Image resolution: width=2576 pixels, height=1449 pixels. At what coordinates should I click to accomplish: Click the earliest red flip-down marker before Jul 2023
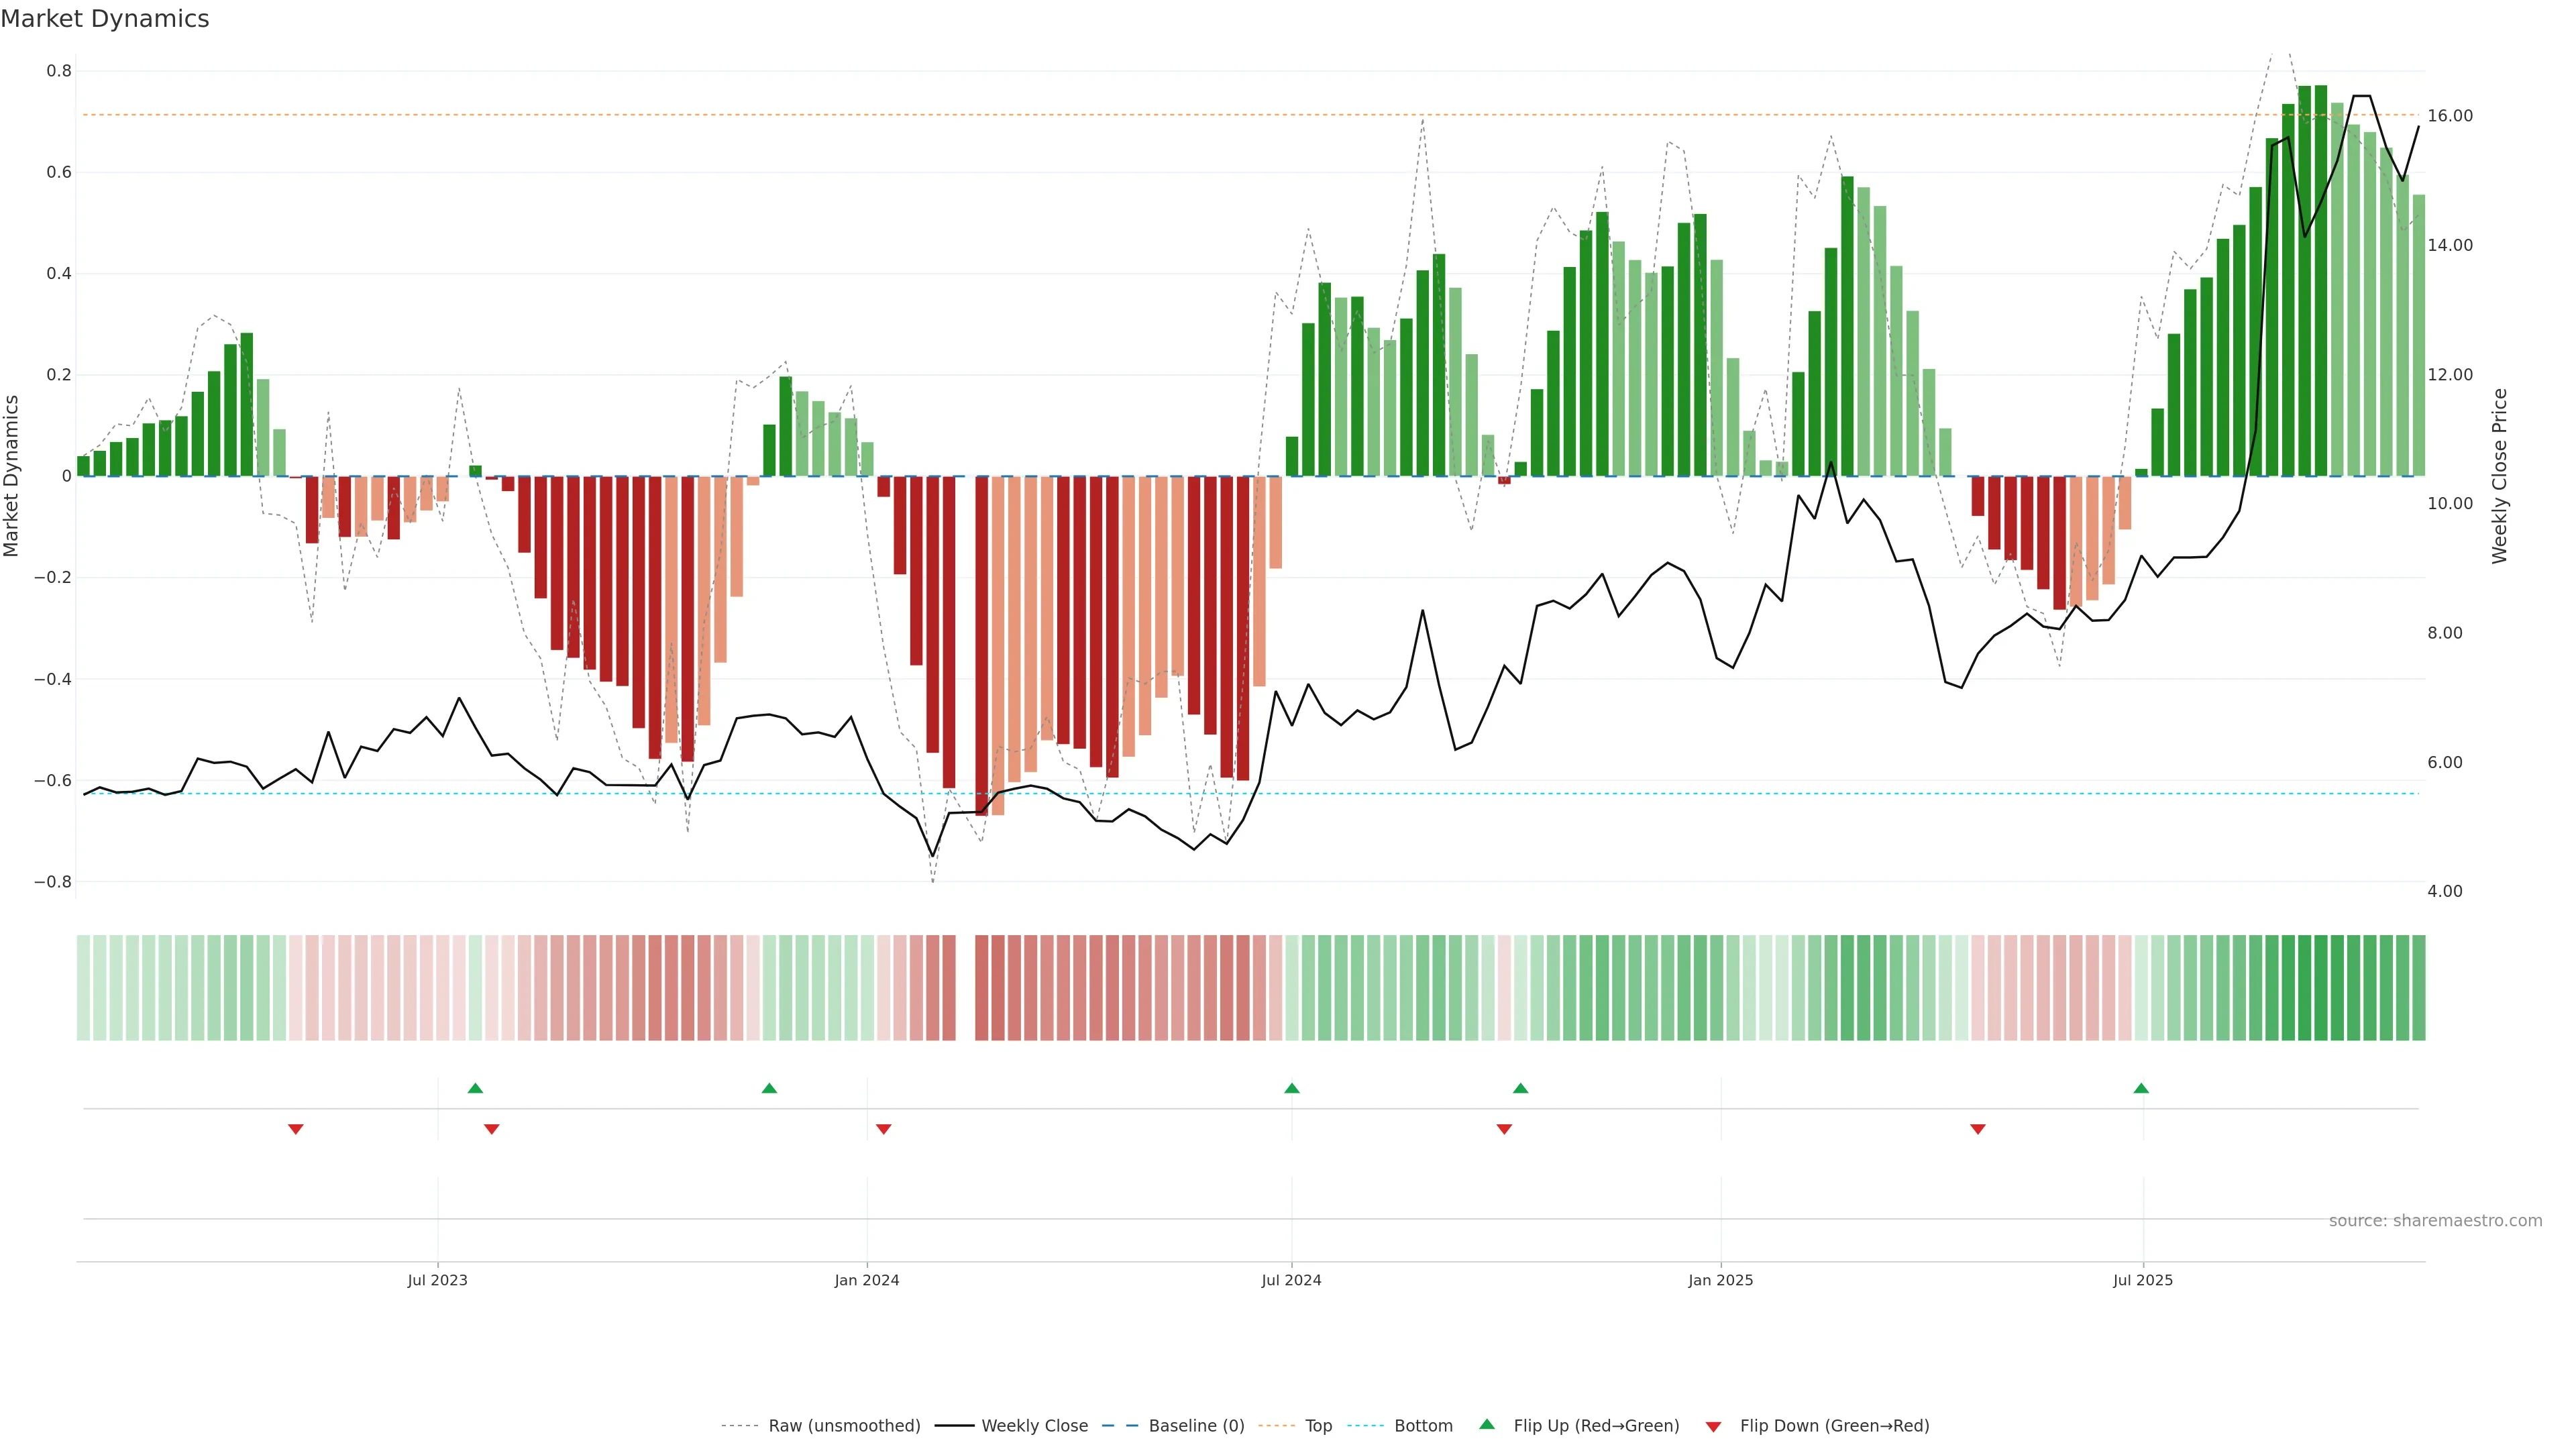click(295, 1129)
